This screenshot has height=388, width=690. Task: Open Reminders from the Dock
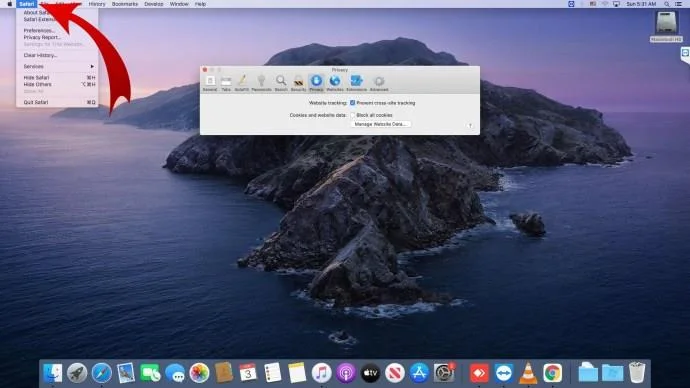pyautogui.click(x=272, y=373)
